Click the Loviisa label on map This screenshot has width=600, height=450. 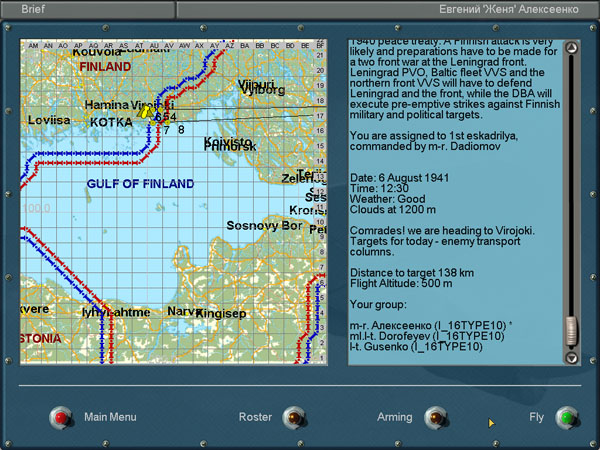49,119
